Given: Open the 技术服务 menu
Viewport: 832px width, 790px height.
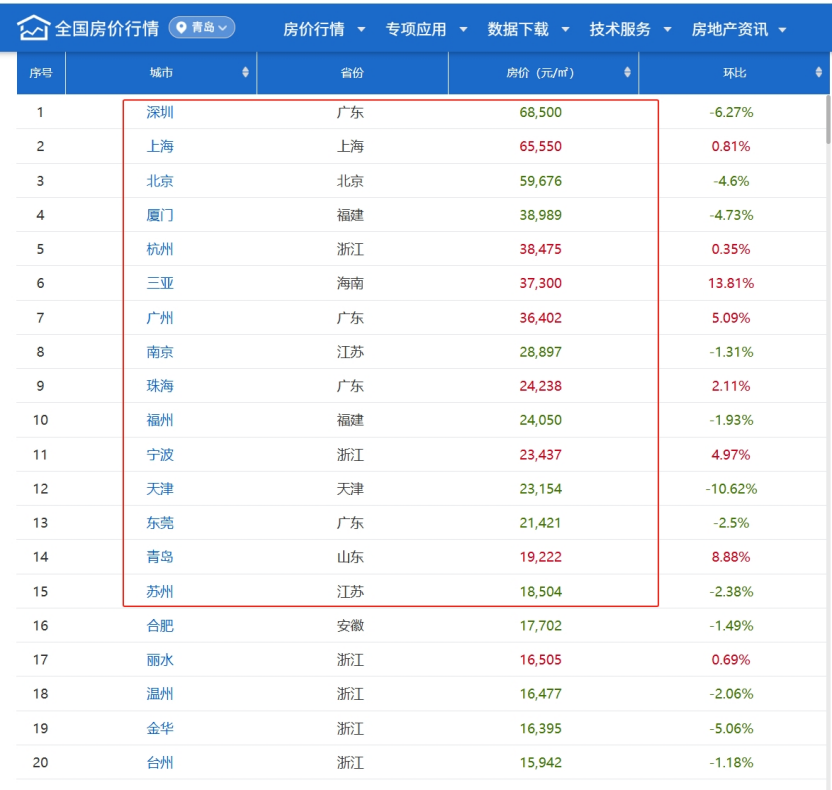Looking at the screenshot, I should pos(620,29).
